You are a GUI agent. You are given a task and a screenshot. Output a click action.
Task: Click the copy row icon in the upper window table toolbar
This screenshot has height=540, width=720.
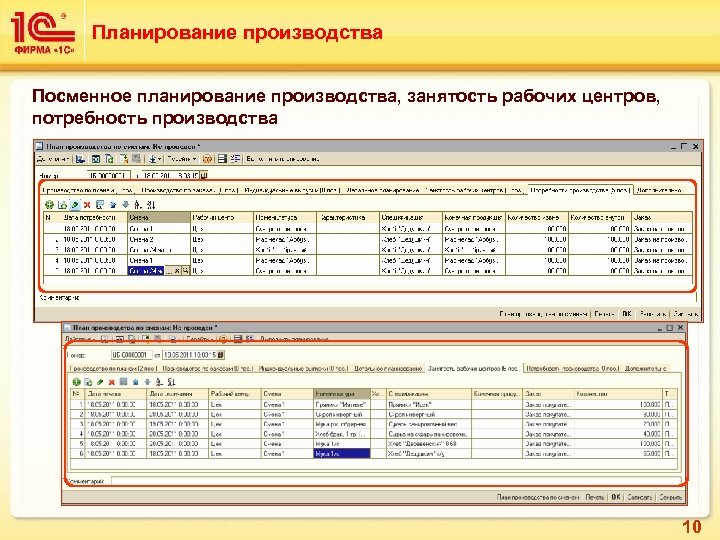(x=62, y=205)
